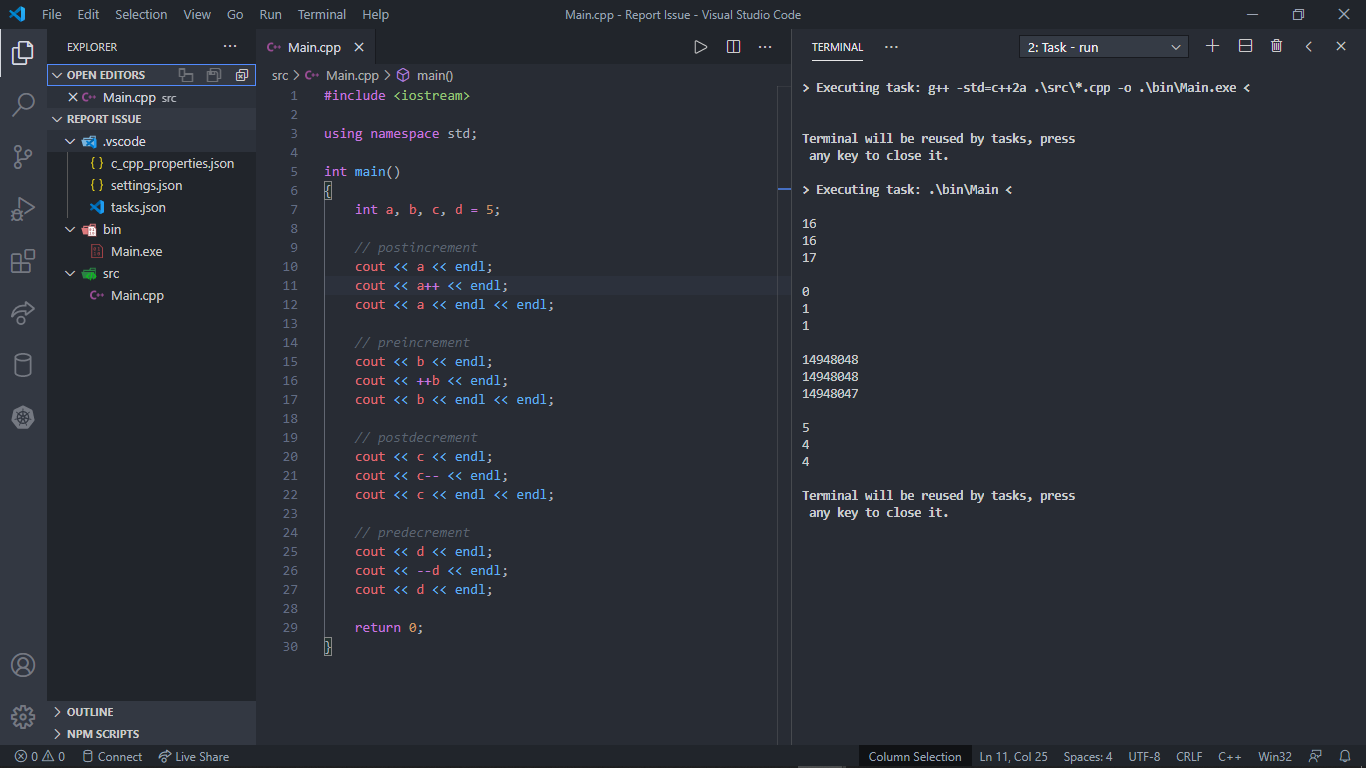The width and height of the screenshot is (1366, 768).
Task: Open the Kubernetes view in the activity bar
Action: (23, 417)
